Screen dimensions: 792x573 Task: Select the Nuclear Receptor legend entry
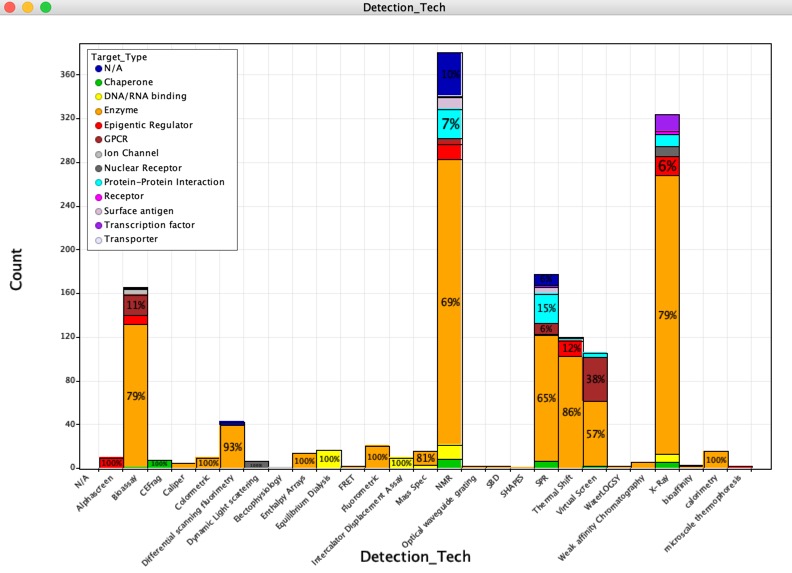(138, 168)
